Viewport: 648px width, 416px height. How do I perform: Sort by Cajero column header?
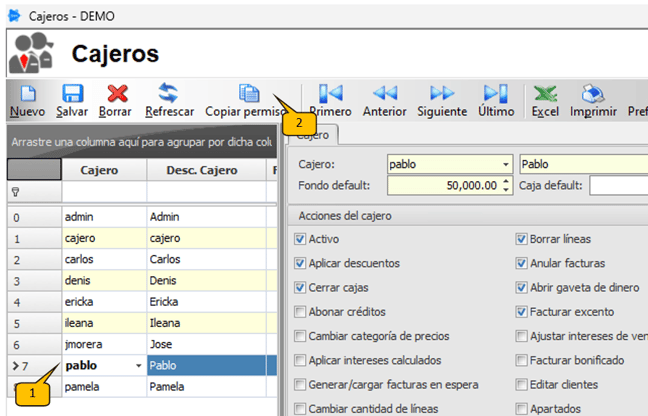coord(104,170)
